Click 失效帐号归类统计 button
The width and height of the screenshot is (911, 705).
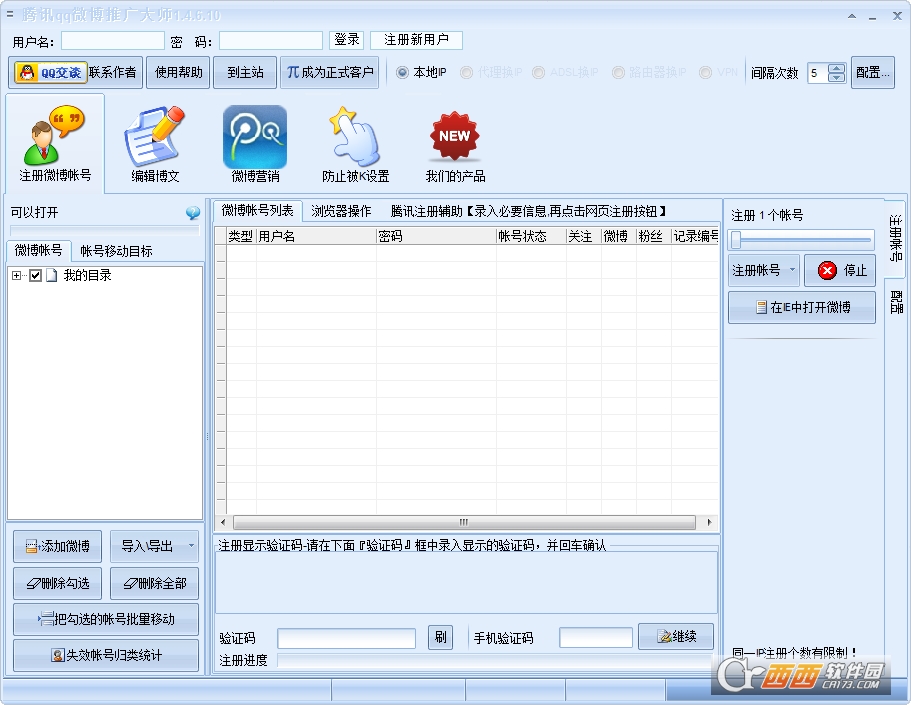coord(106,655)
